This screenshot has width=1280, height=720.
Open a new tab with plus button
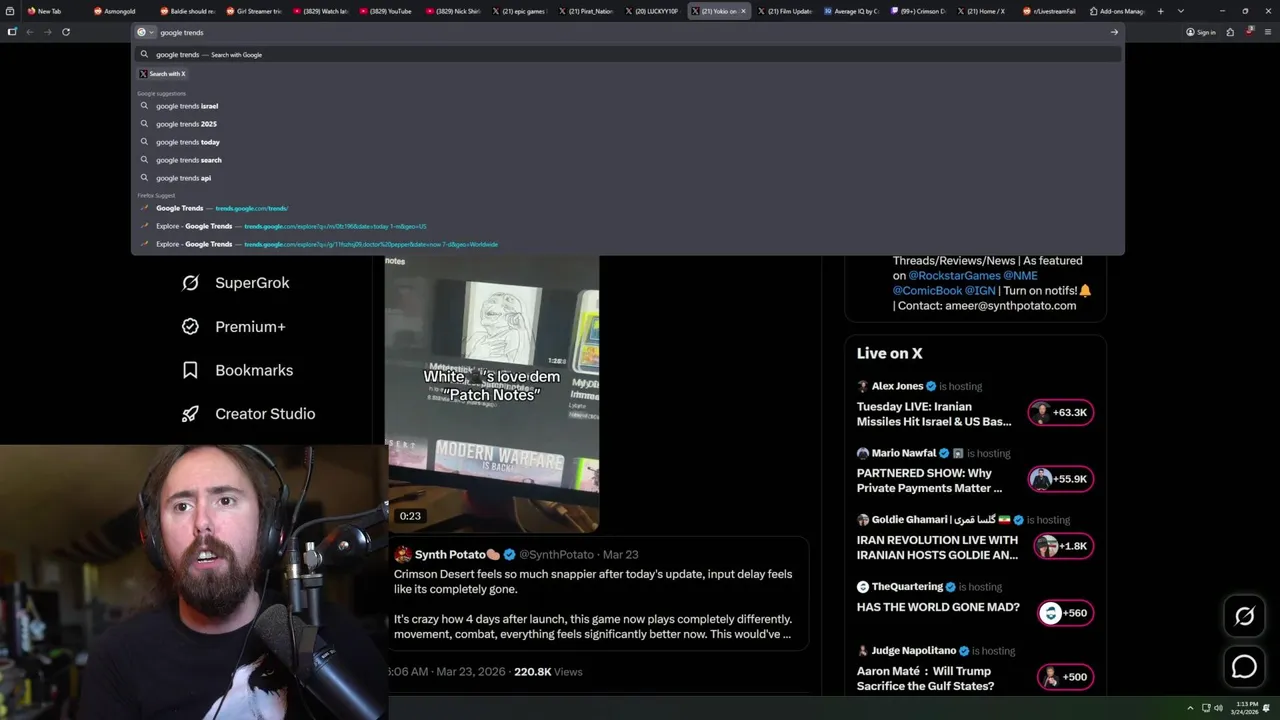[x=1160, y=11]
